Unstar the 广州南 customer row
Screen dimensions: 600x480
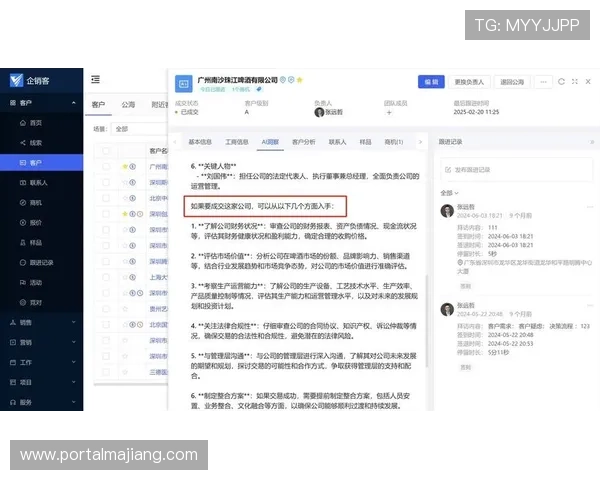[x=125, y=167]
